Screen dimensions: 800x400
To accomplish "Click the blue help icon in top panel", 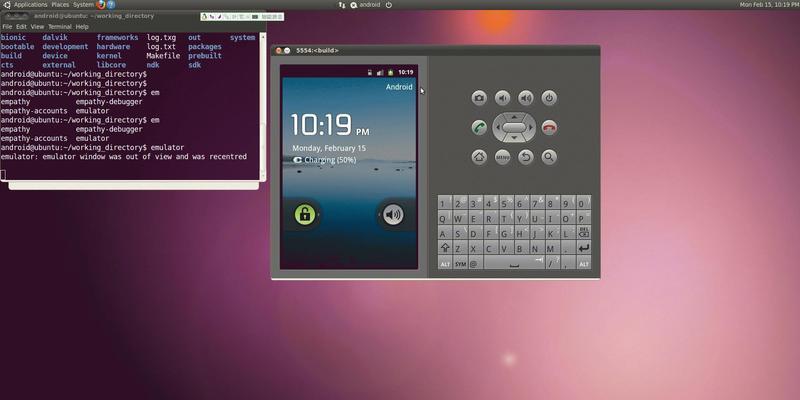I will click(x=111, y=5).
